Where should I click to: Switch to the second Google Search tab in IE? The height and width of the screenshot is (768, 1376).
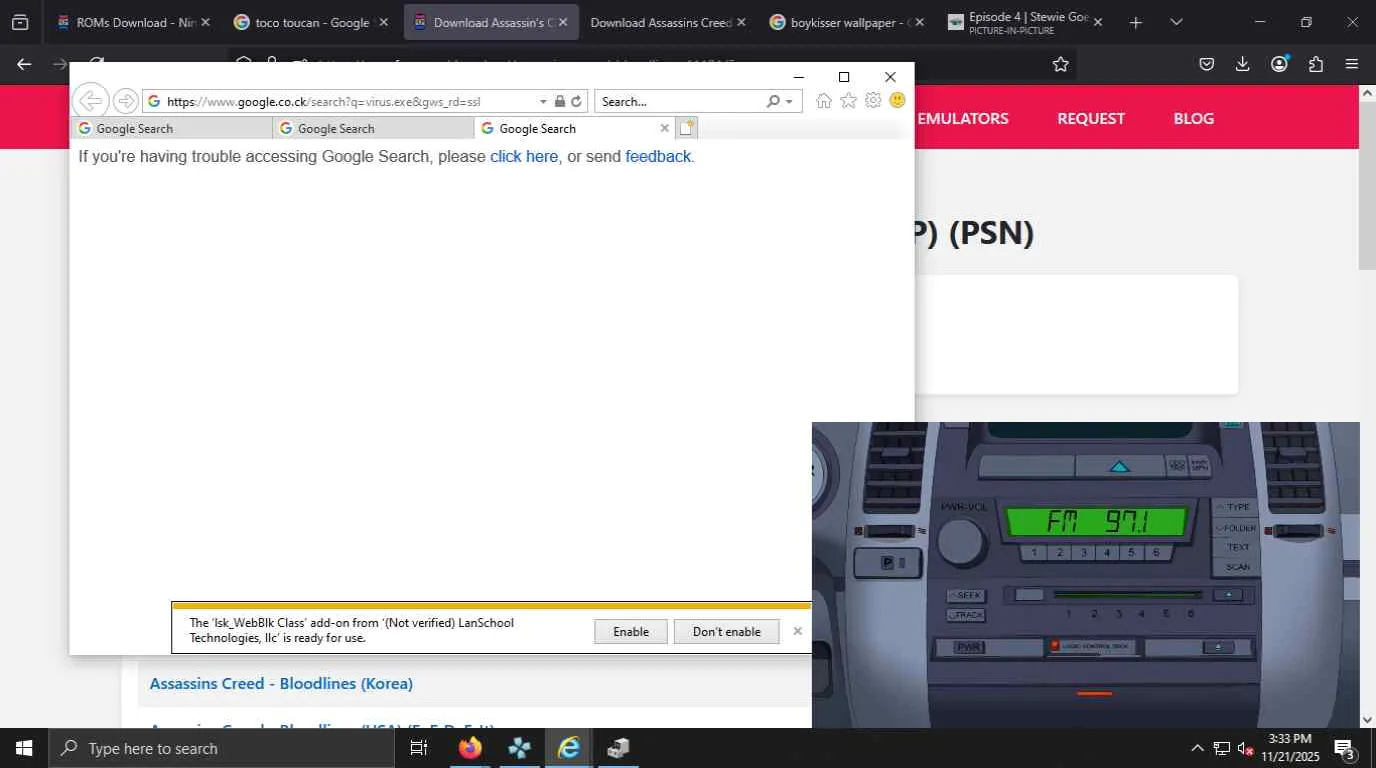[x=374, y=128]
